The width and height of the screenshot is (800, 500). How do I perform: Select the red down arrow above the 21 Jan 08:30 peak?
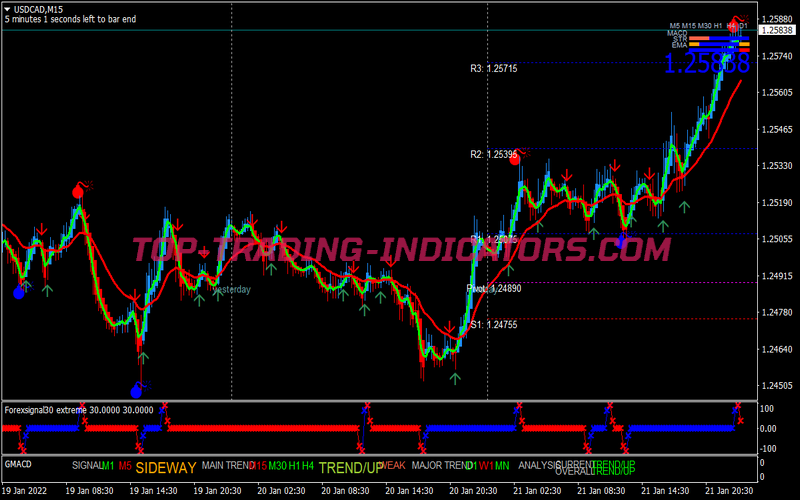pos(615,165)
